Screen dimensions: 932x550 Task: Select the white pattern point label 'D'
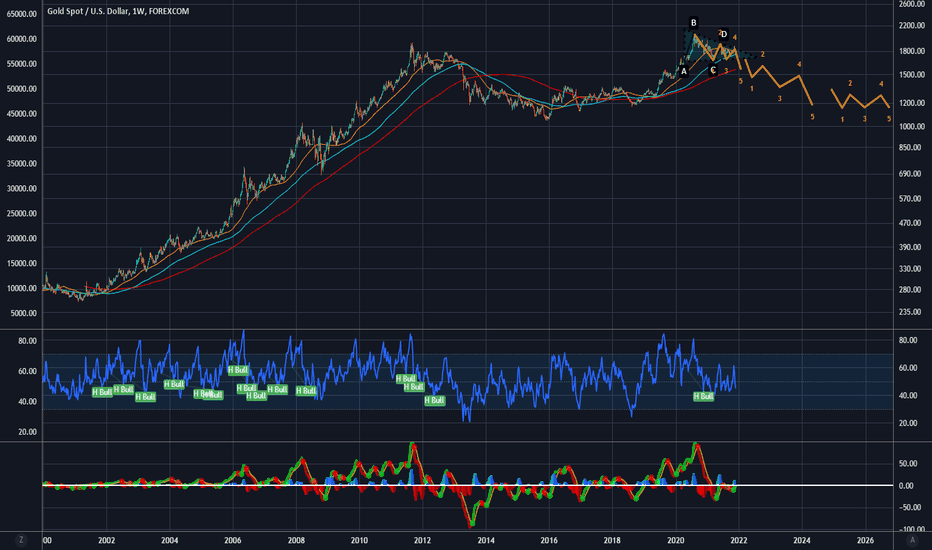(724, 34)
